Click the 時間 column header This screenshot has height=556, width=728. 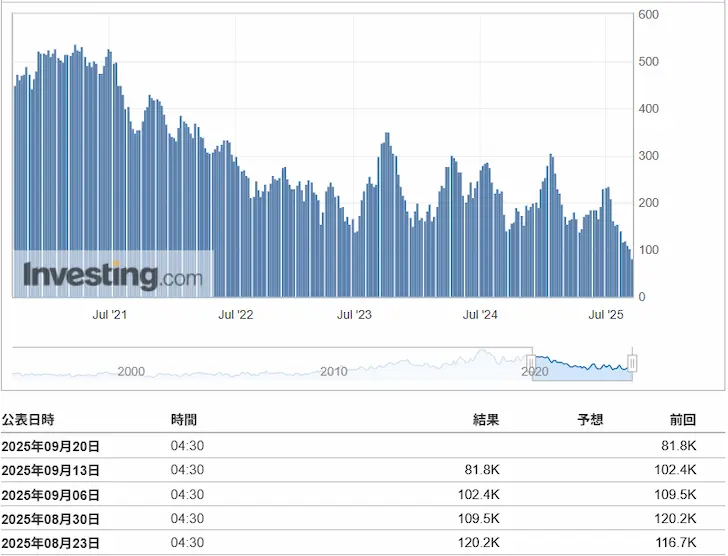(x=184, y=420)
